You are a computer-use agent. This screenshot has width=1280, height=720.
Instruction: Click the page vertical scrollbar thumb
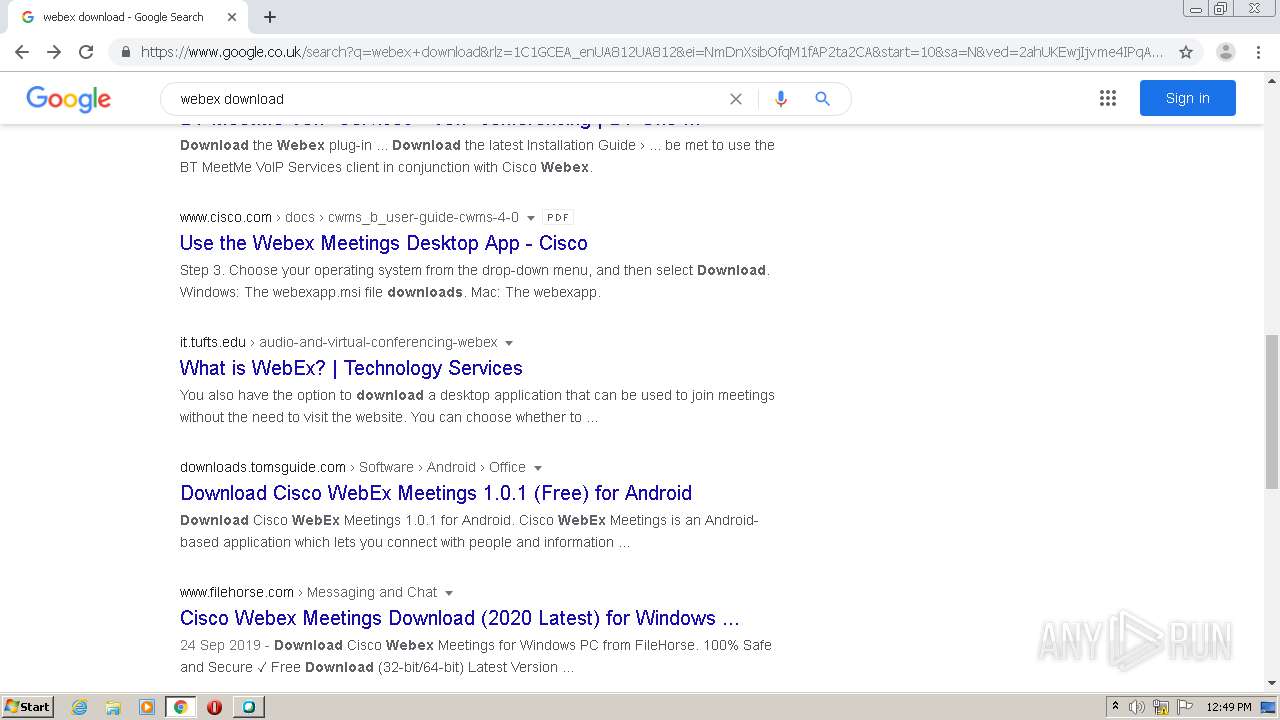1272,412
